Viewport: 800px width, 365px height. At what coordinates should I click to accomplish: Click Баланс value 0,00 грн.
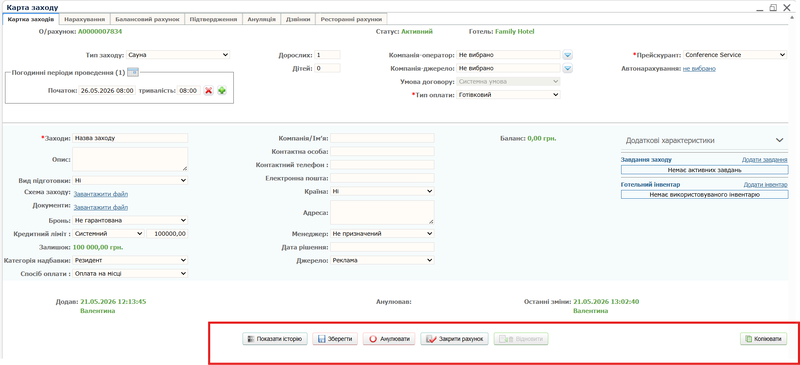(542, 138)
